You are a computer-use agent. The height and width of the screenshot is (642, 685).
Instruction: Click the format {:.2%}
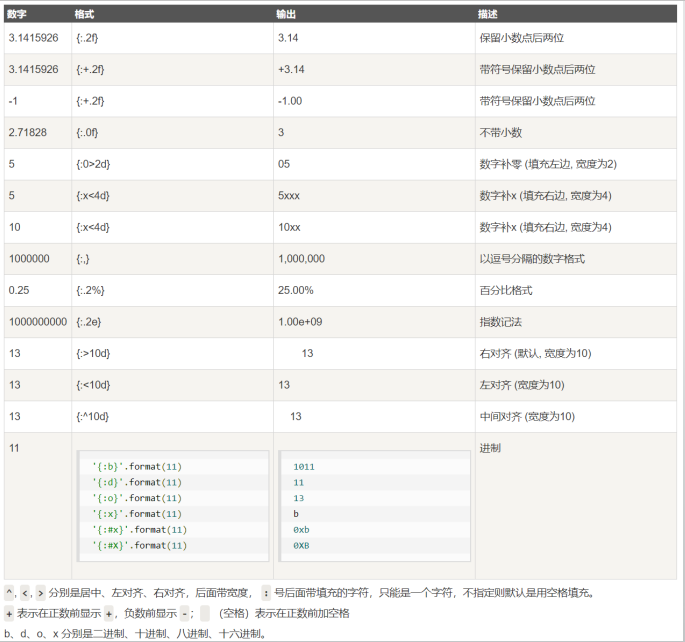pos(90,290)
